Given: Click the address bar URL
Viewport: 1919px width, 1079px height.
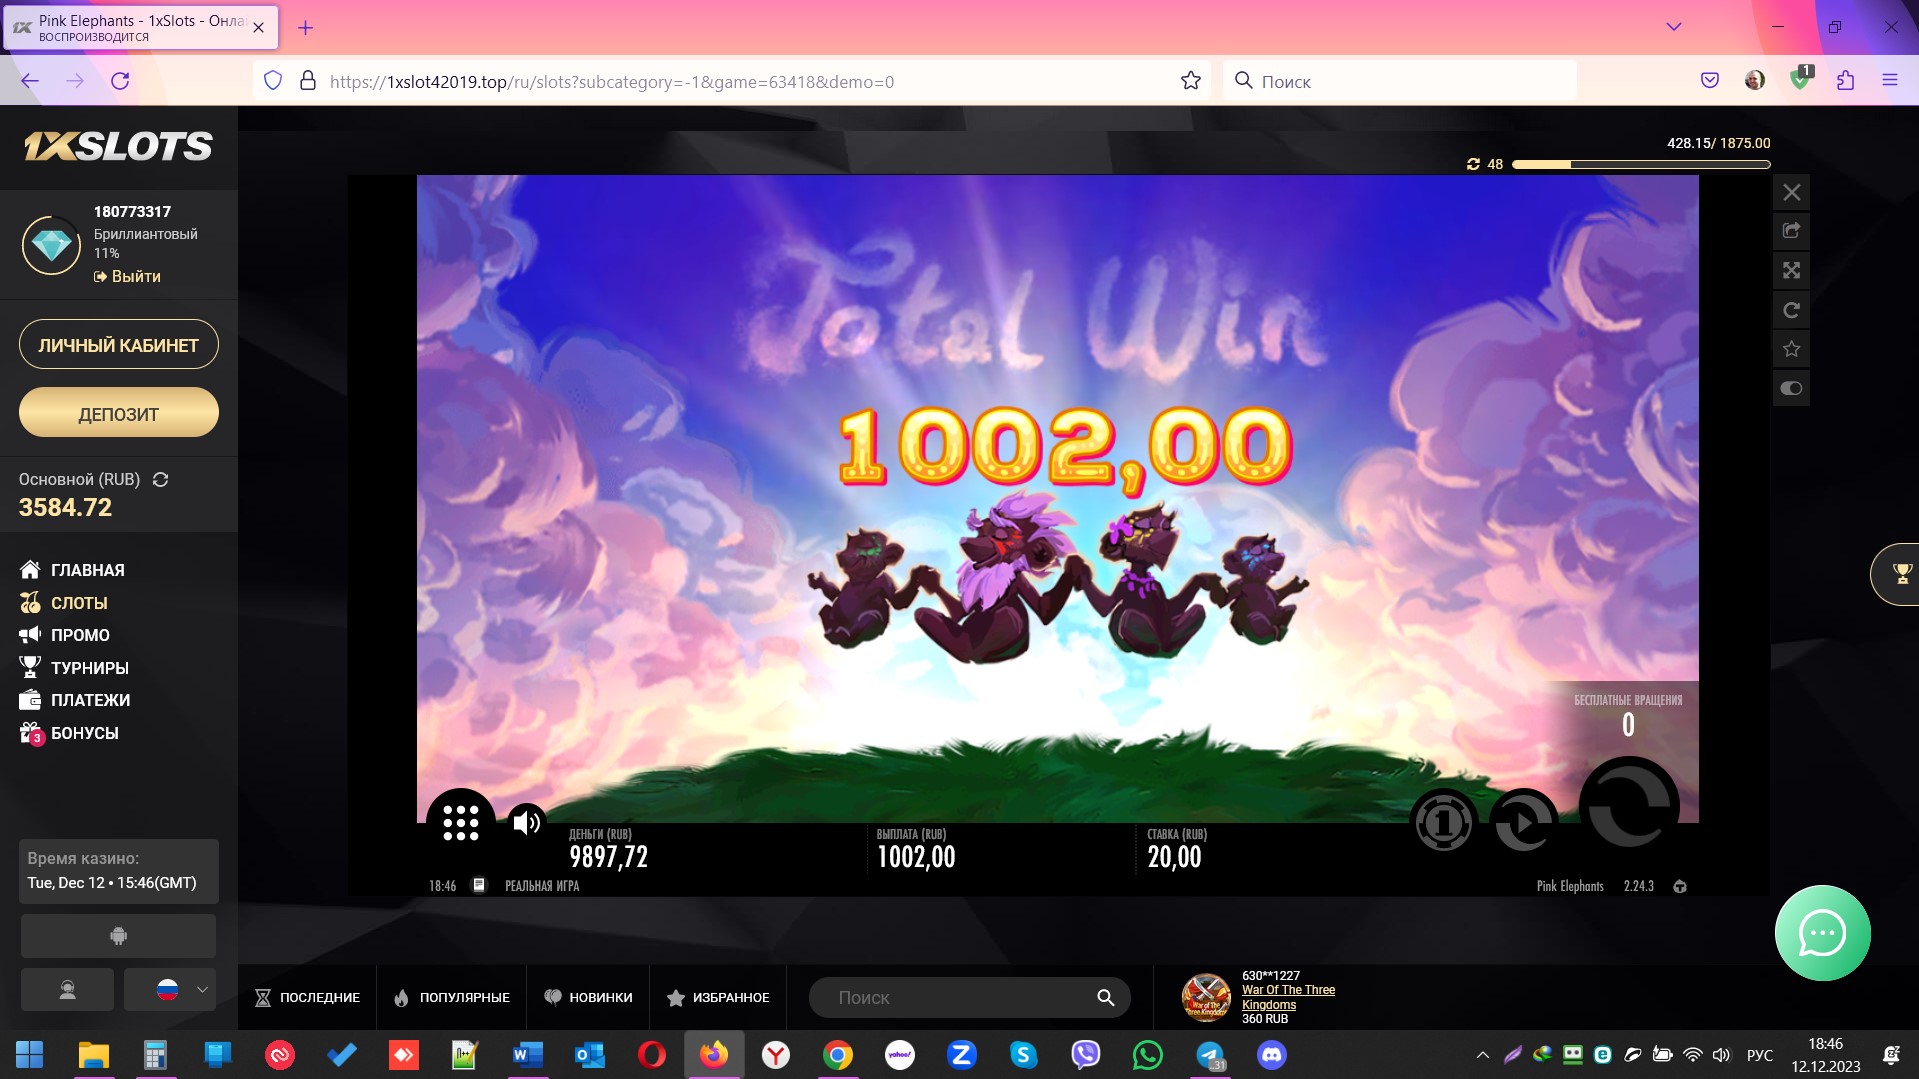Looking at the screenshot, I should (612, 82).
